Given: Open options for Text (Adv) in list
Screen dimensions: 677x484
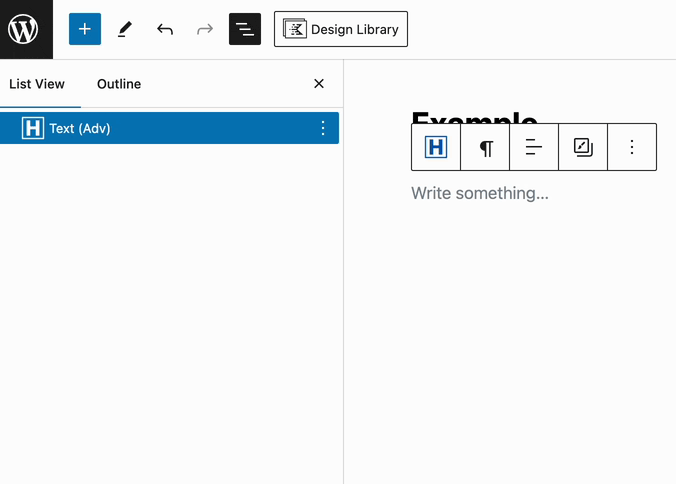Looking at the screenshot, I should click(x=322, y=128).
